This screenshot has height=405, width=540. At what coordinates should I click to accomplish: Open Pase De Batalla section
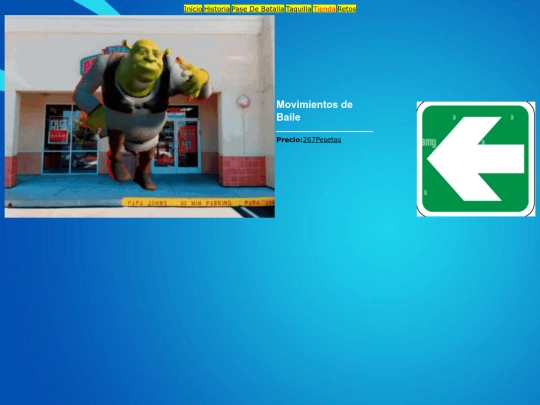(x=258, y=9)
